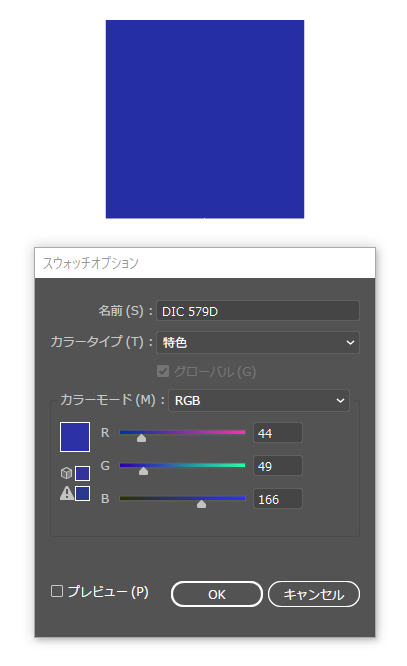
Task: Open the カラーモード dropdown showing RGB
Action: point(259,401)
